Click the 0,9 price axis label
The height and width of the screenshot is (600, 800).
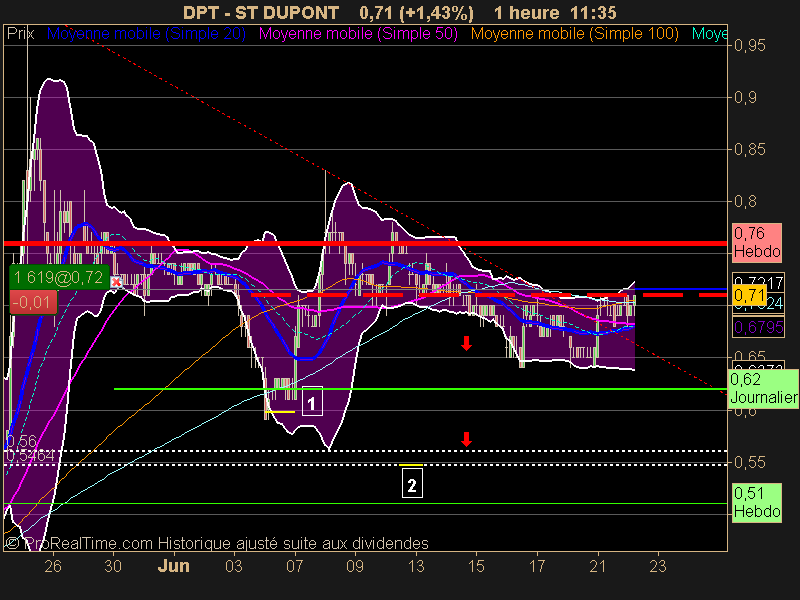click(x=745, y=97)
